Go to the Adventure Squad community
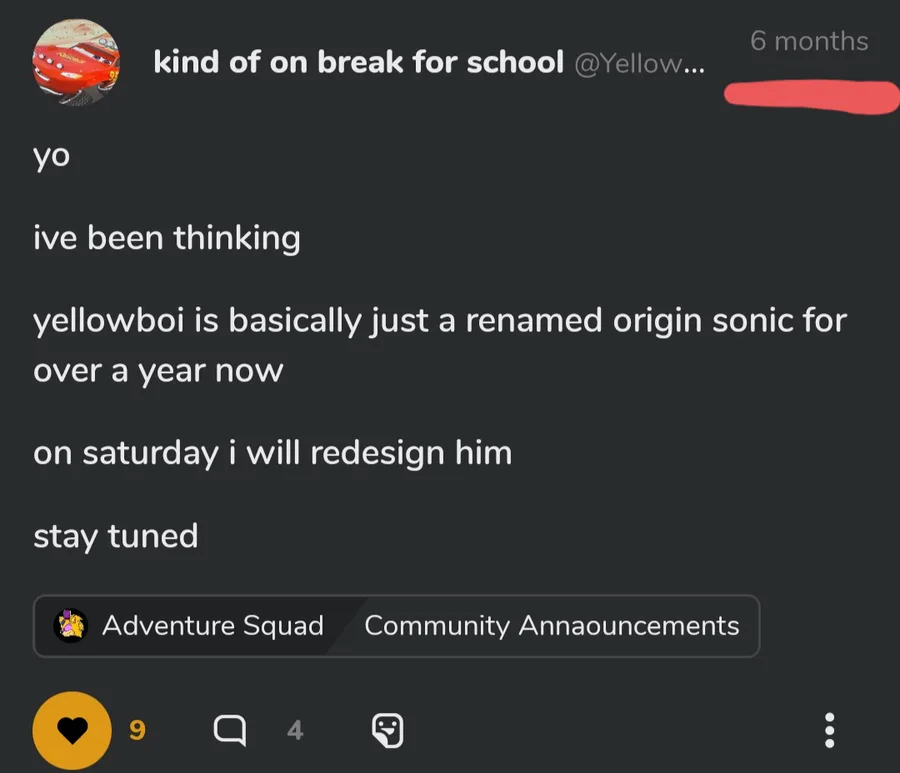Screen dimensions: 900x773 point(212,626)
